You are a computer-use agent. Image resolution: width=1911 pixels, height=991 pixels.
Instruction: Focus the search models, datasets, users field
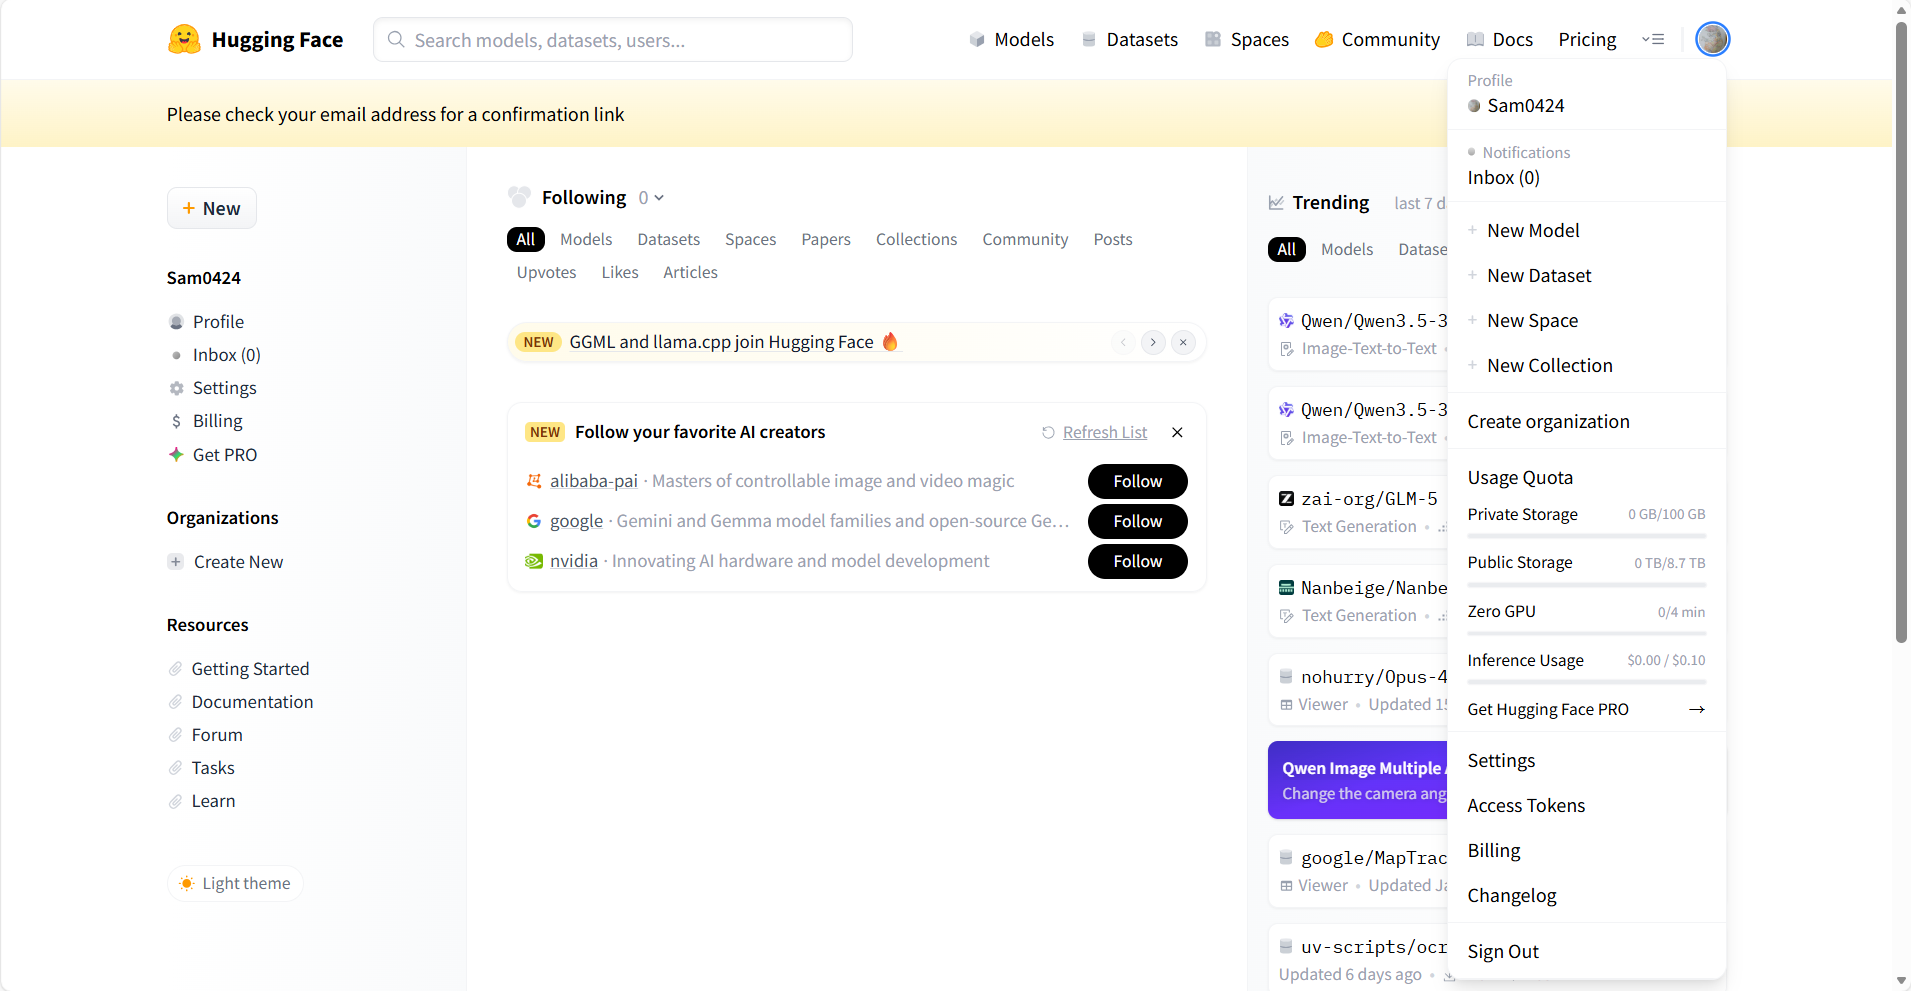613,40
